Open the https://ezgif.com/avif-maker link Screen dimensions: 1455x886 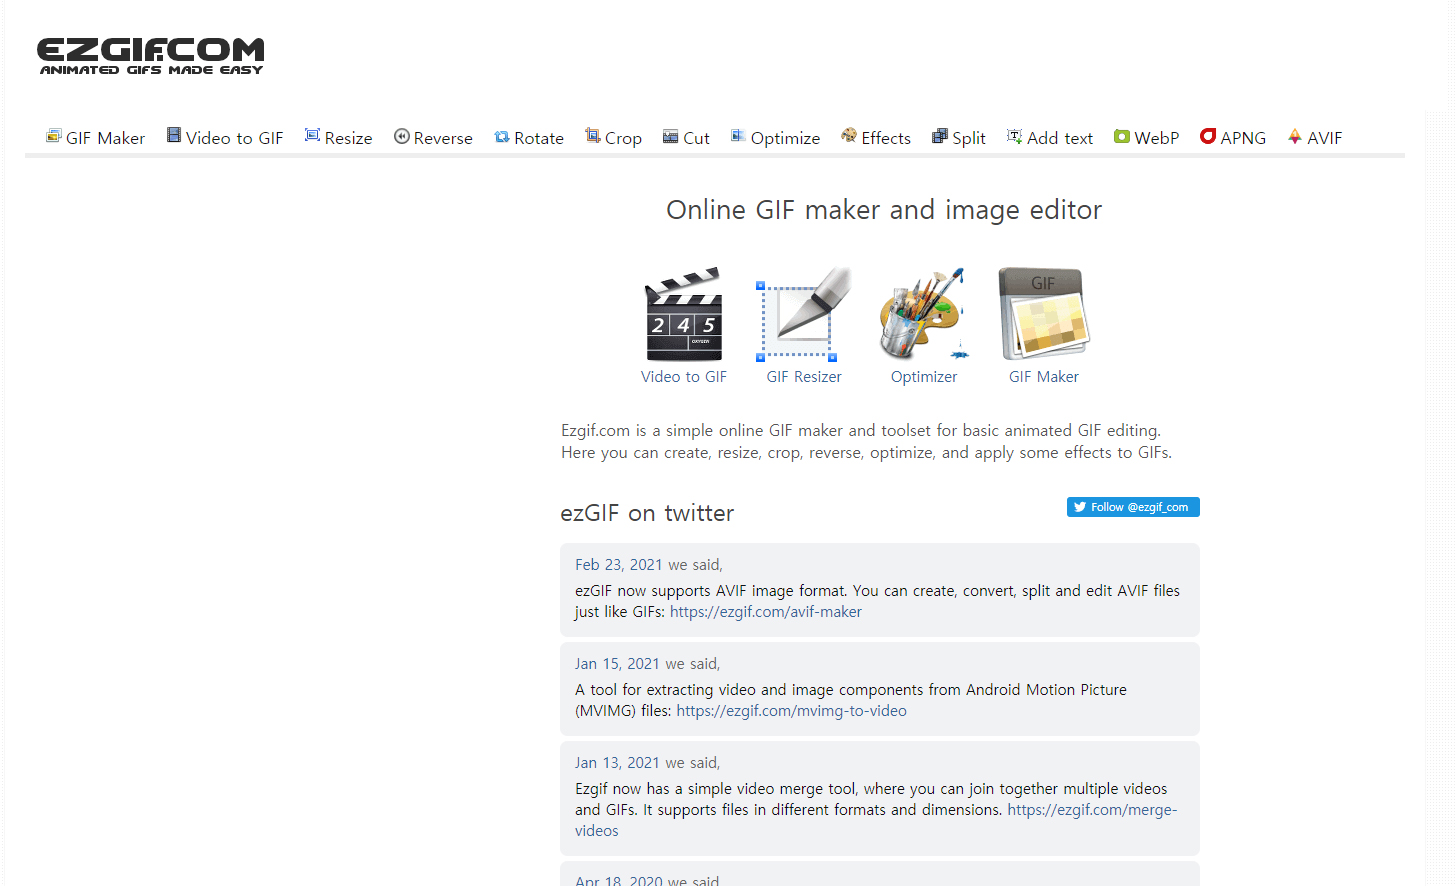(766, 612)
